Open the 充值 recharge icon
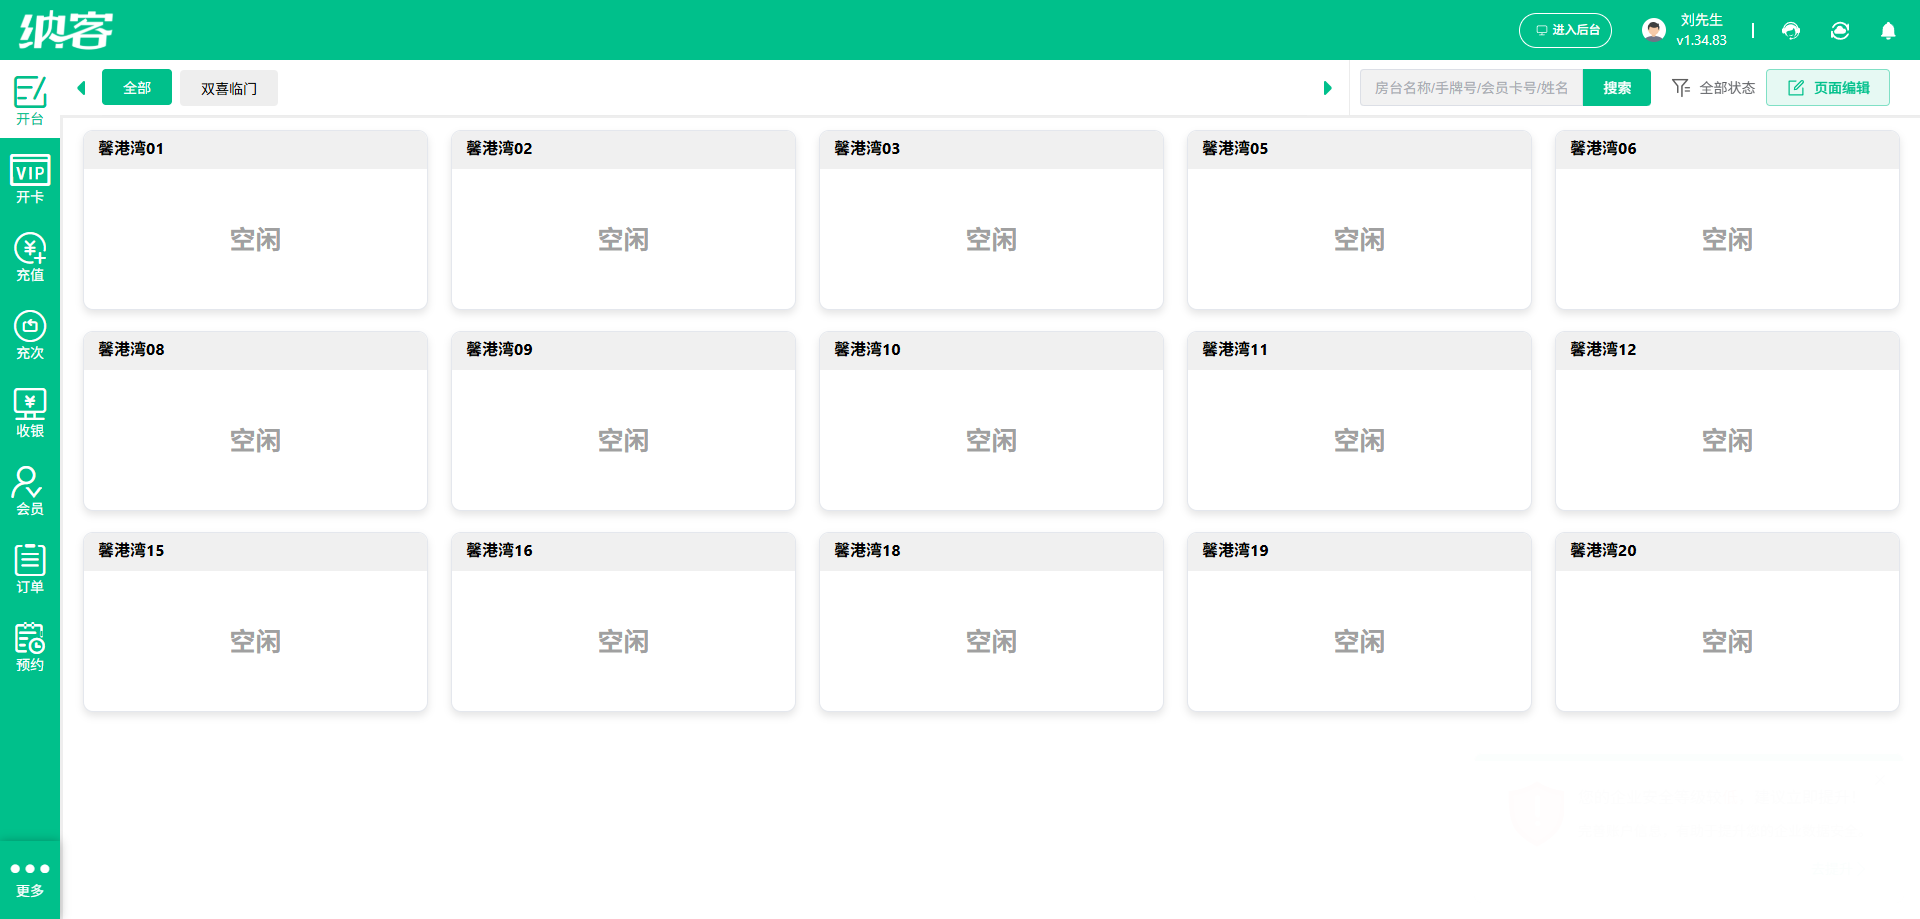Viewport: 1920px width, 919px height. 30,256
